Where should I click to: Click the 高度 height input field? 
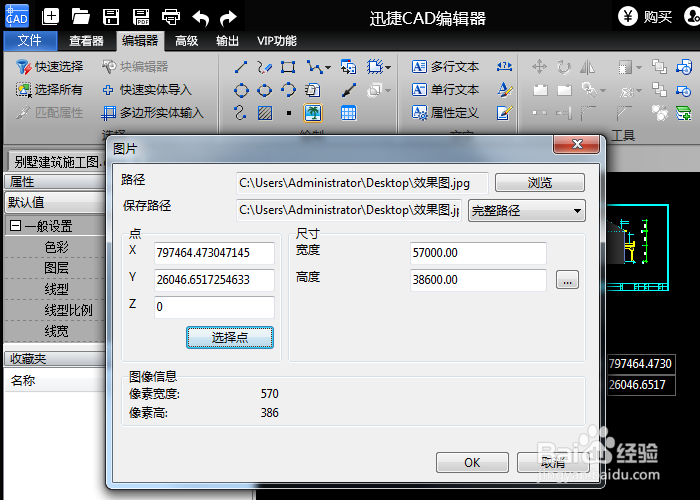(x=478, y=280)
